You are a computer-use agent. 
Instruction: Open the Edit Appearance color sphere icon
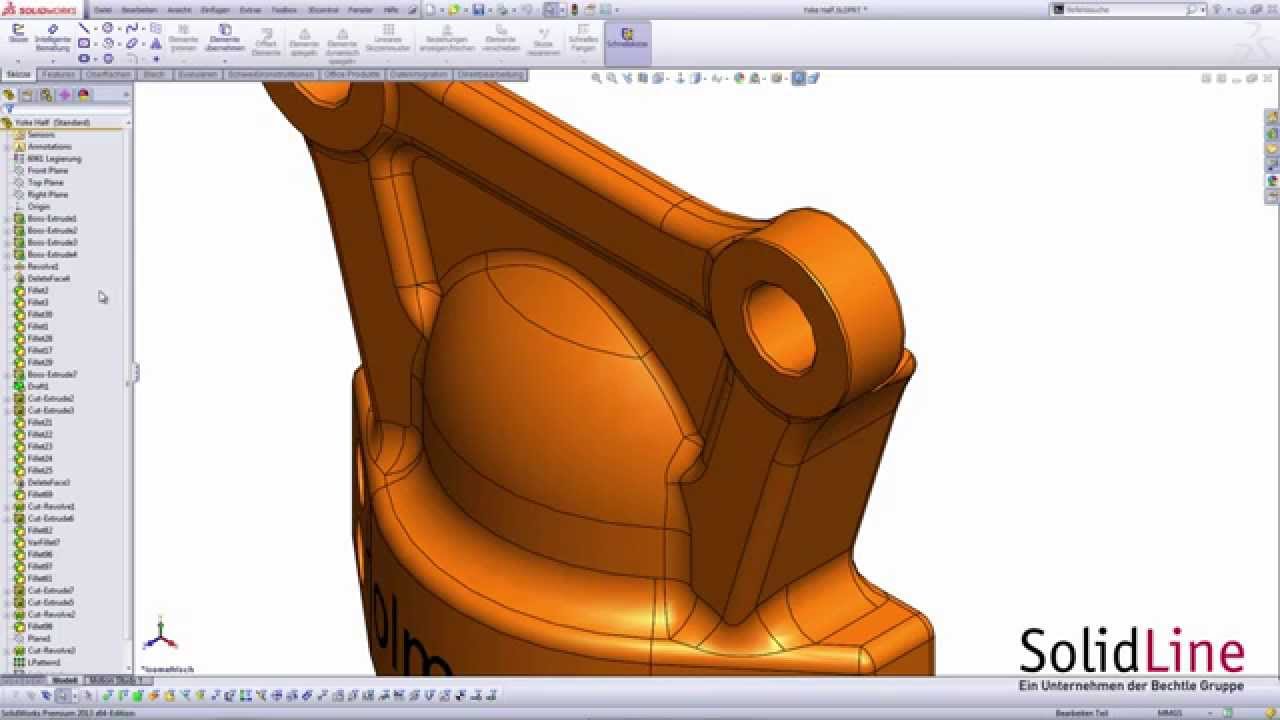point(739,78)
